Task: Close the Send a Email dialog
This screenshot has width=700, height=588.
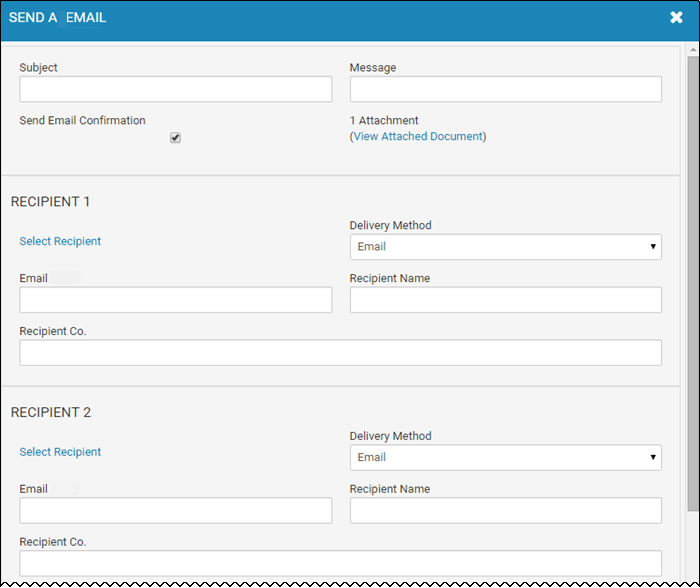Action: (676, 17)
